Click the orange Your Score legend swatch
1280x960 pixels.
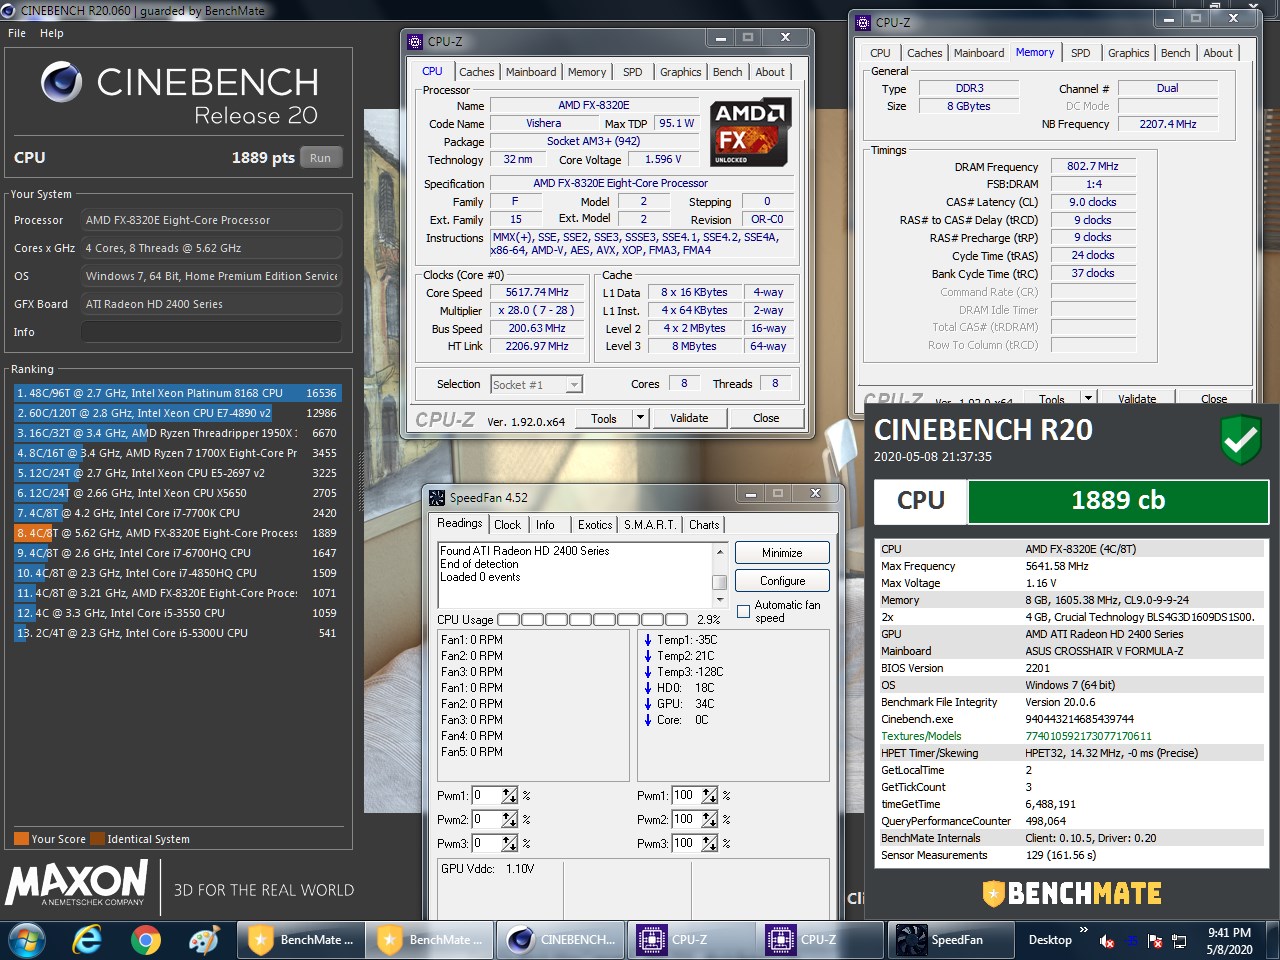point(21,839)
